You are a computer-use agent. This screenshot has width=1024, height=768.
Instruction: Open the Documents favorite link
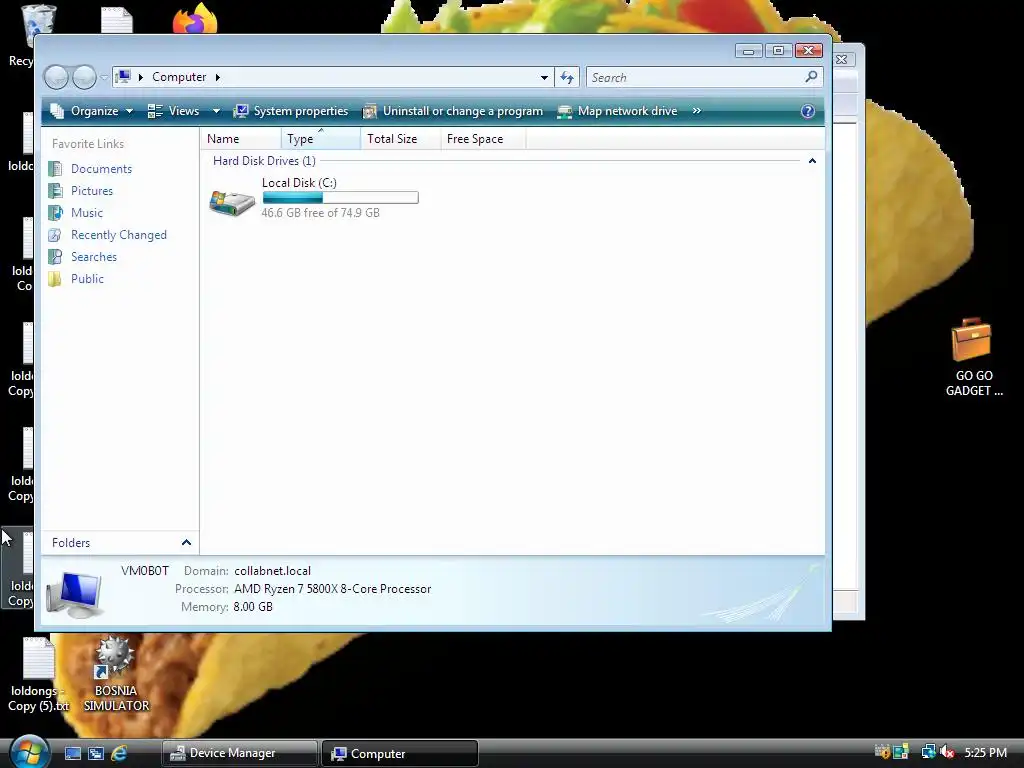coord(101,168)
